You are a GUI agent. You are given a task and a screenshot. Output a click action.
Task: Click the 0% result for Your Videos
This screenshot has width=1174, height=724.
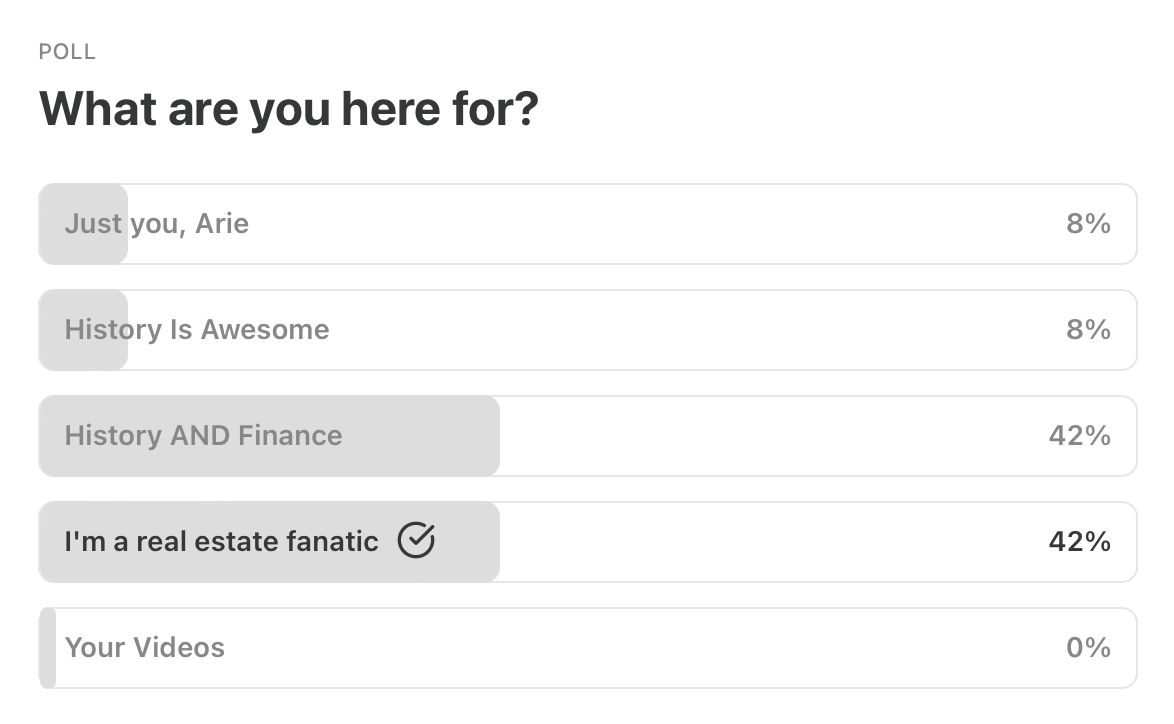point(1088,647)
